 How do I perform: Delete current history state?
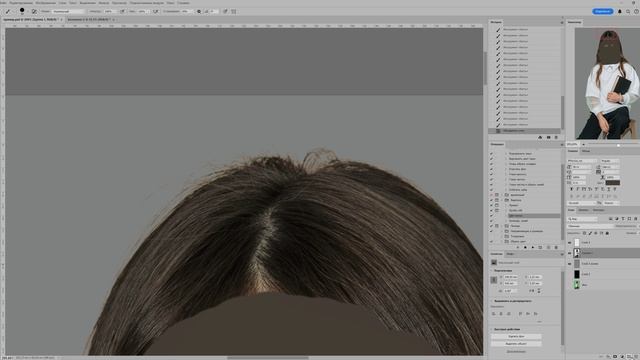[556, 137]
